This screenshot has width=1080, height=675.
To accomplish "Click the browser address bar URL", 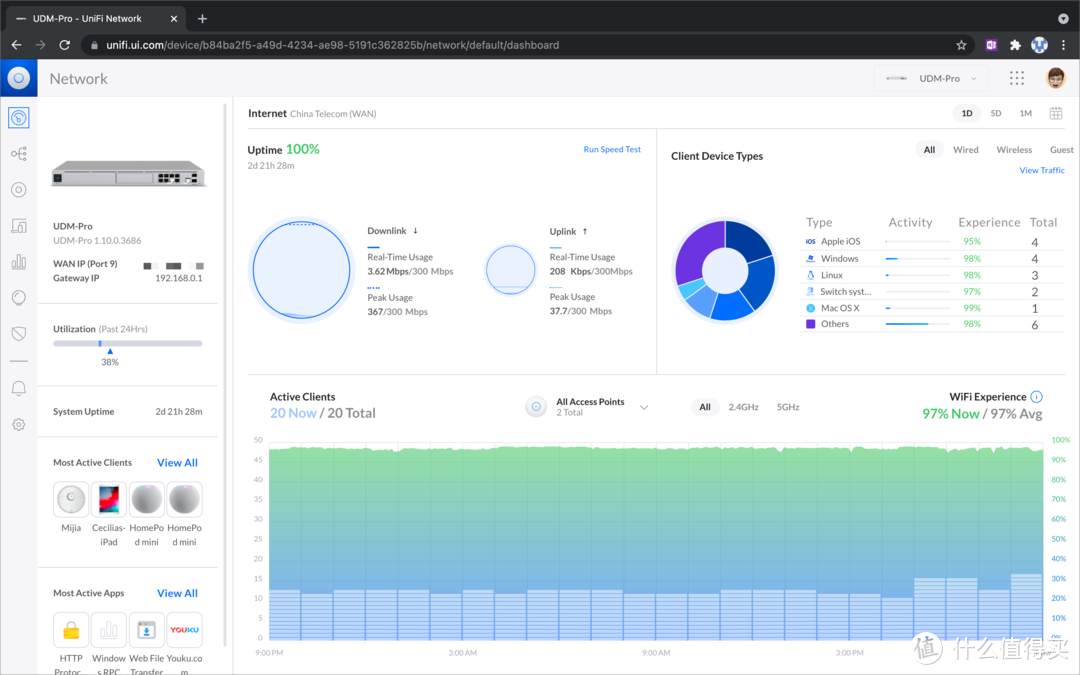I will click(x=332, y=45).
